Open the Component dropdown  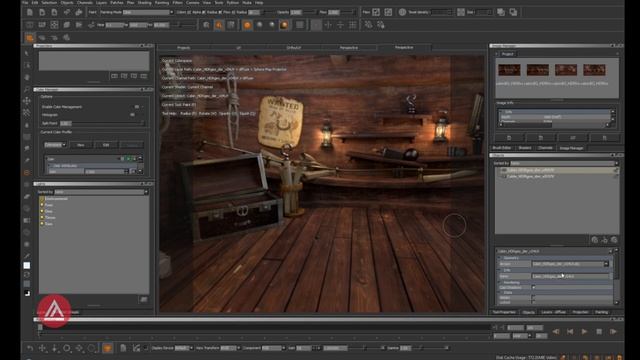point(273,348)
